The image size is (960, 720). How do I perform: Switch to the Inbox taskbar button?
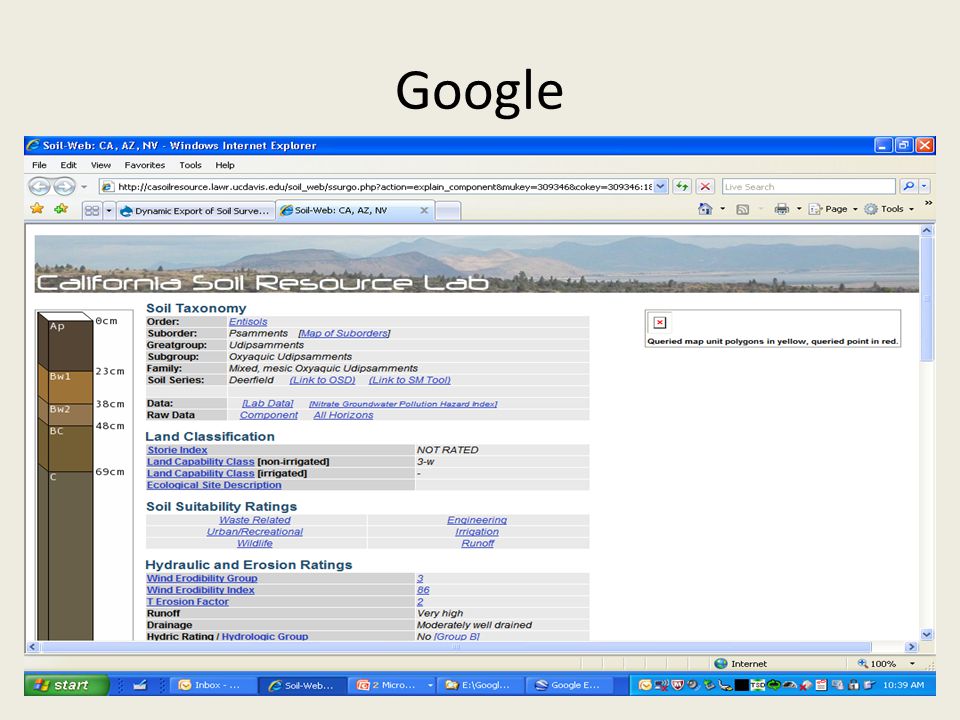click(211, 685)
